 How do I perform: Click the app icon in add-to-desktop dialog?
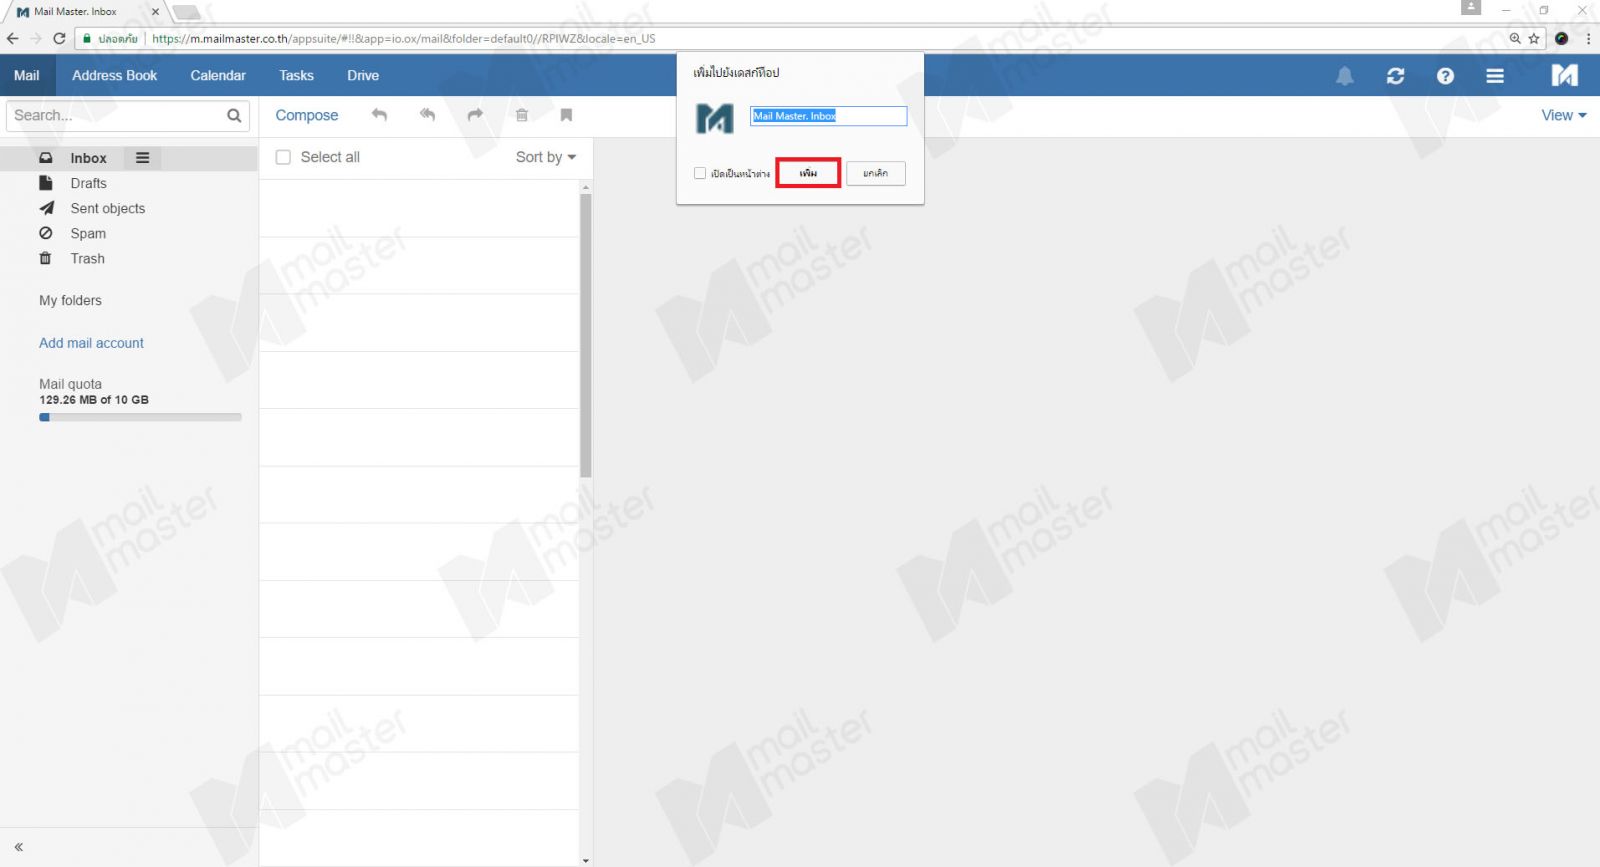(x=714, y=118)
